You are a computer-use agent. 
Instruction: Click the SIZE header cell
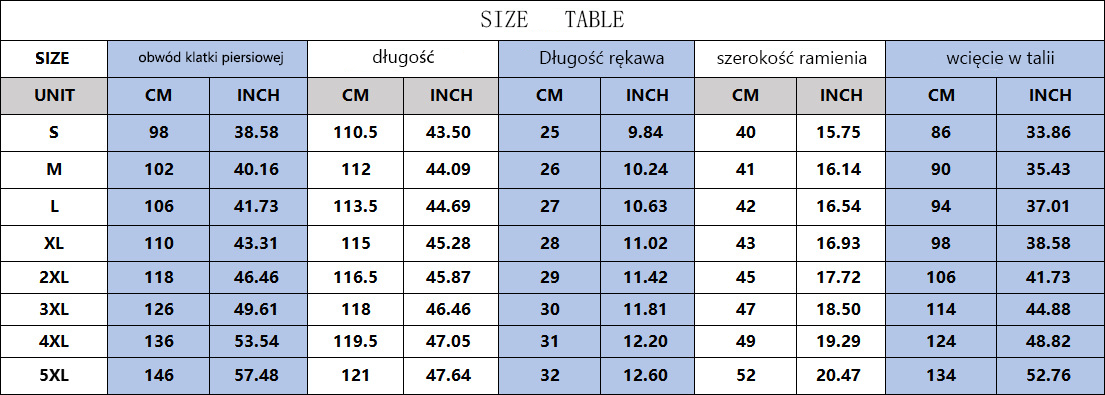click(x=54, y=59)
